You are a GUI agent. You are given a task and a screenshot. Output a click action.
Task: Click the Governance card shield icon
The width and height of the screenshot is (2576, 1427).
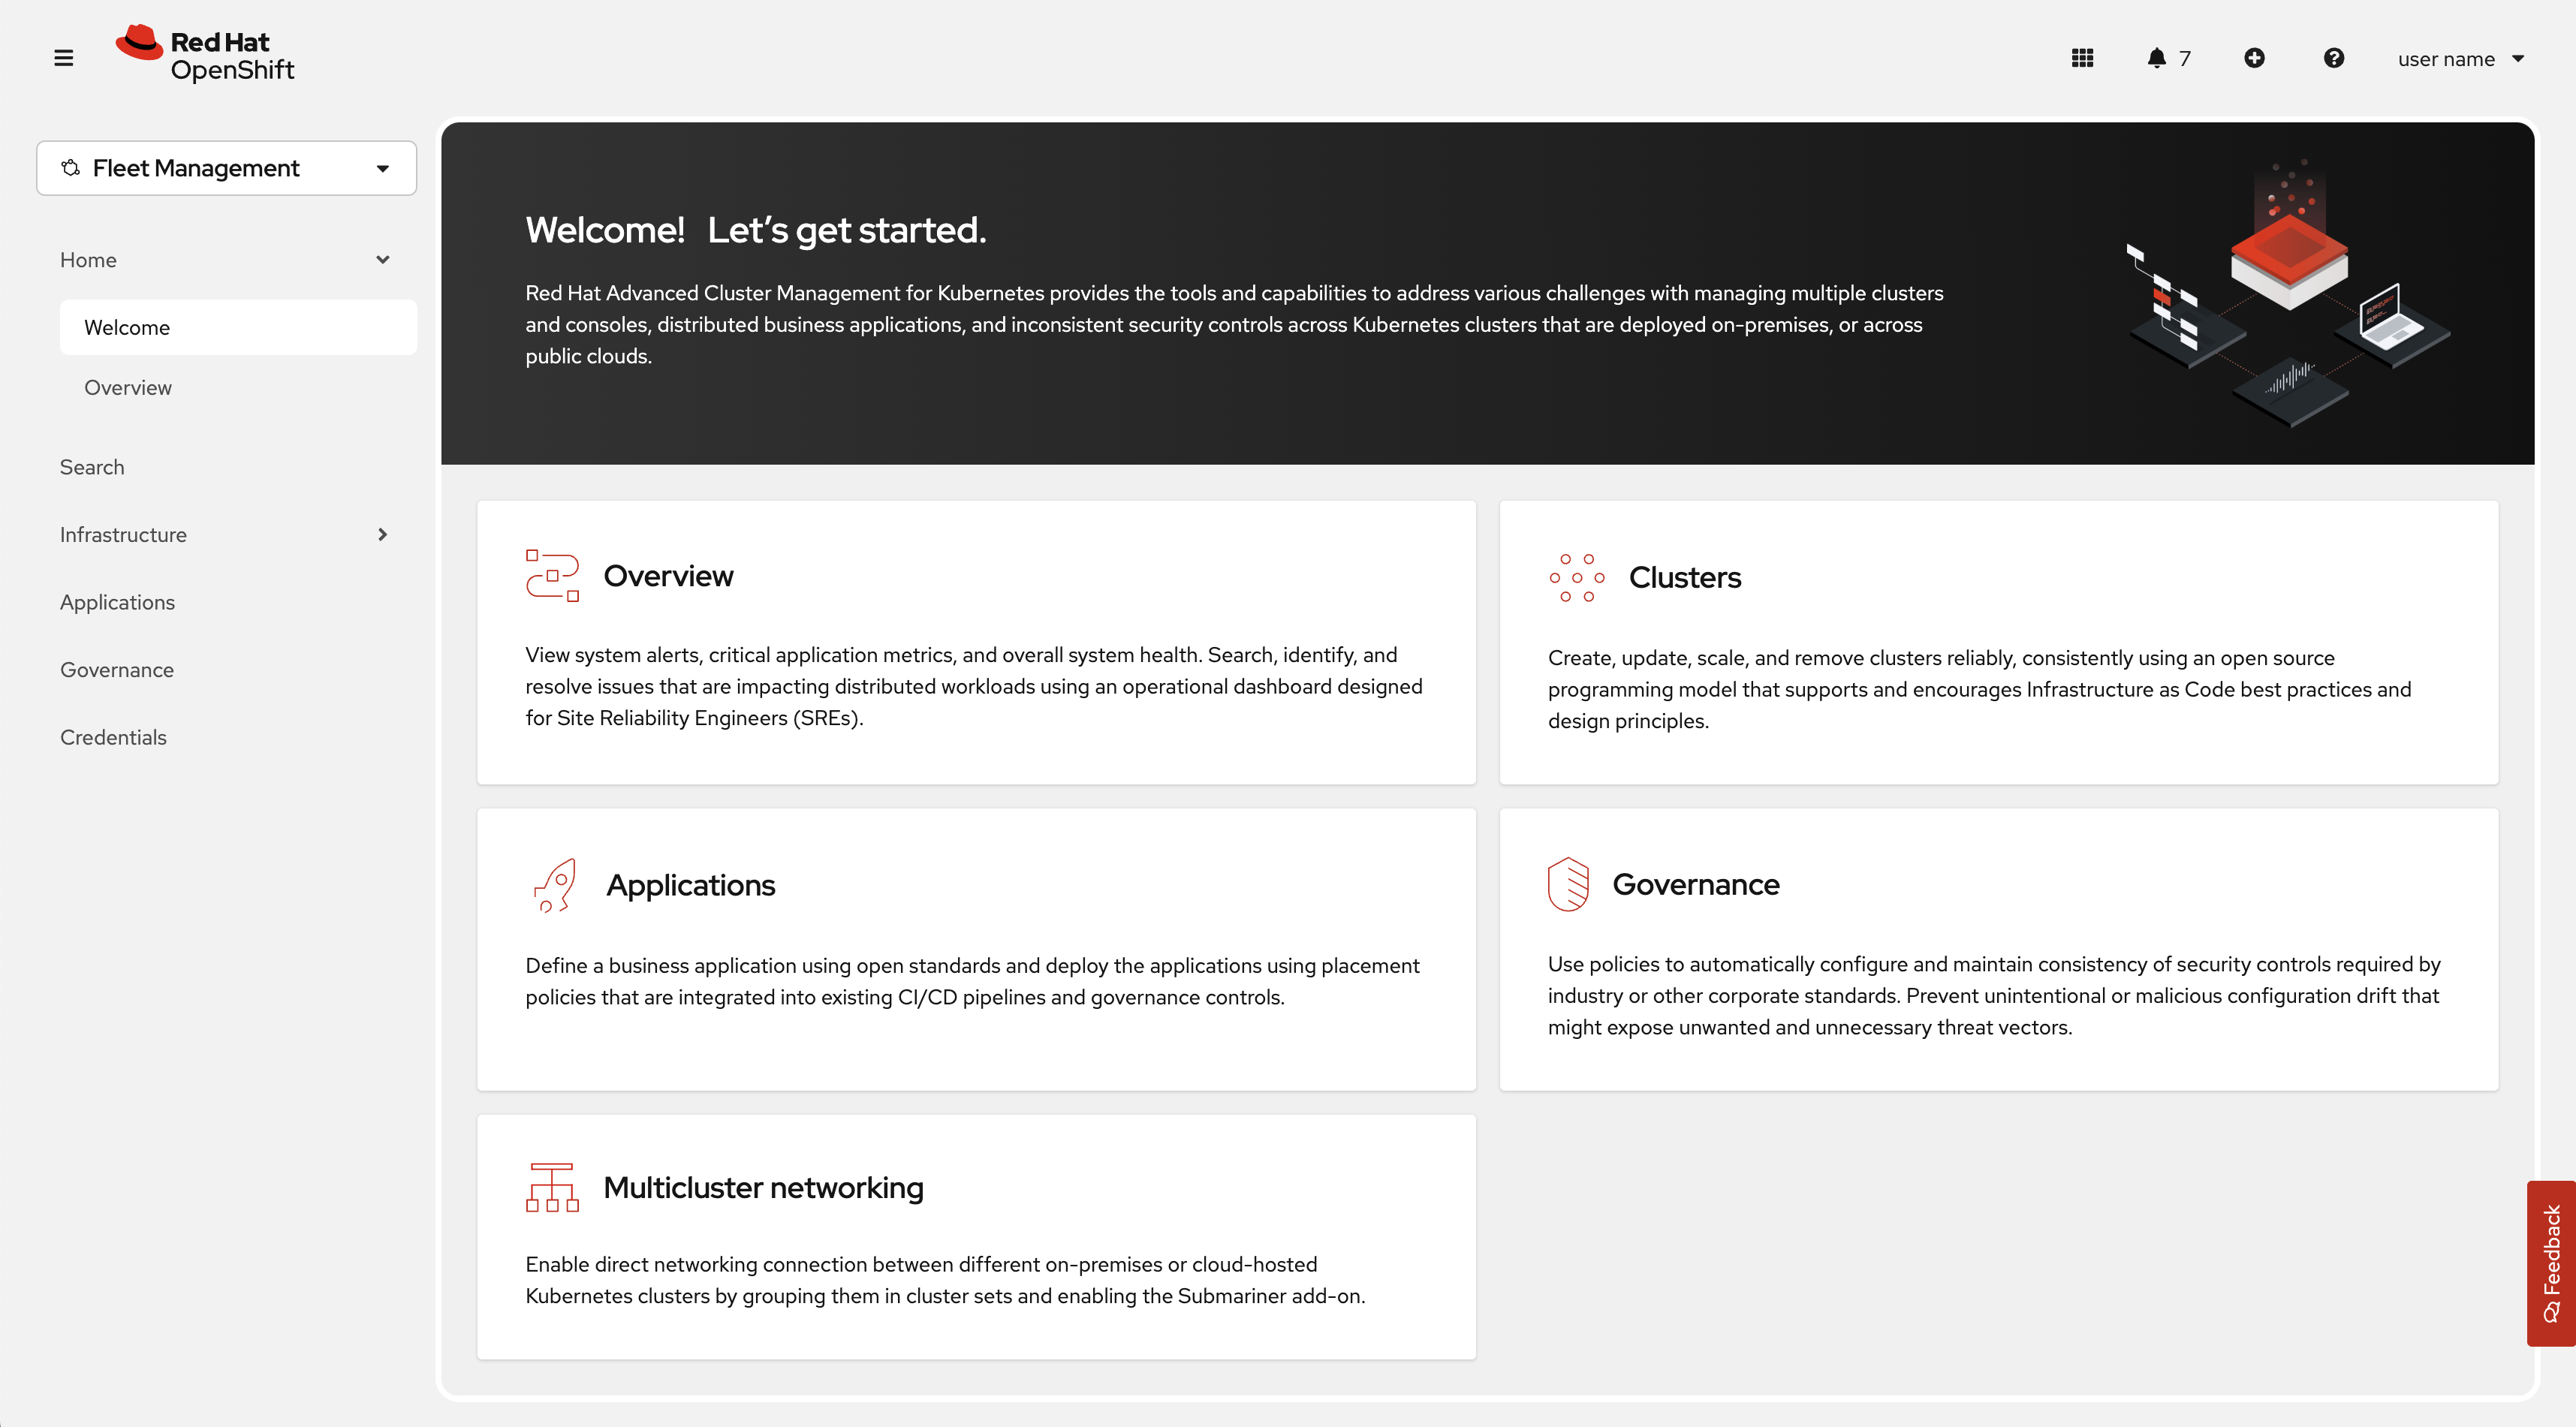(x=1568, y=884)
